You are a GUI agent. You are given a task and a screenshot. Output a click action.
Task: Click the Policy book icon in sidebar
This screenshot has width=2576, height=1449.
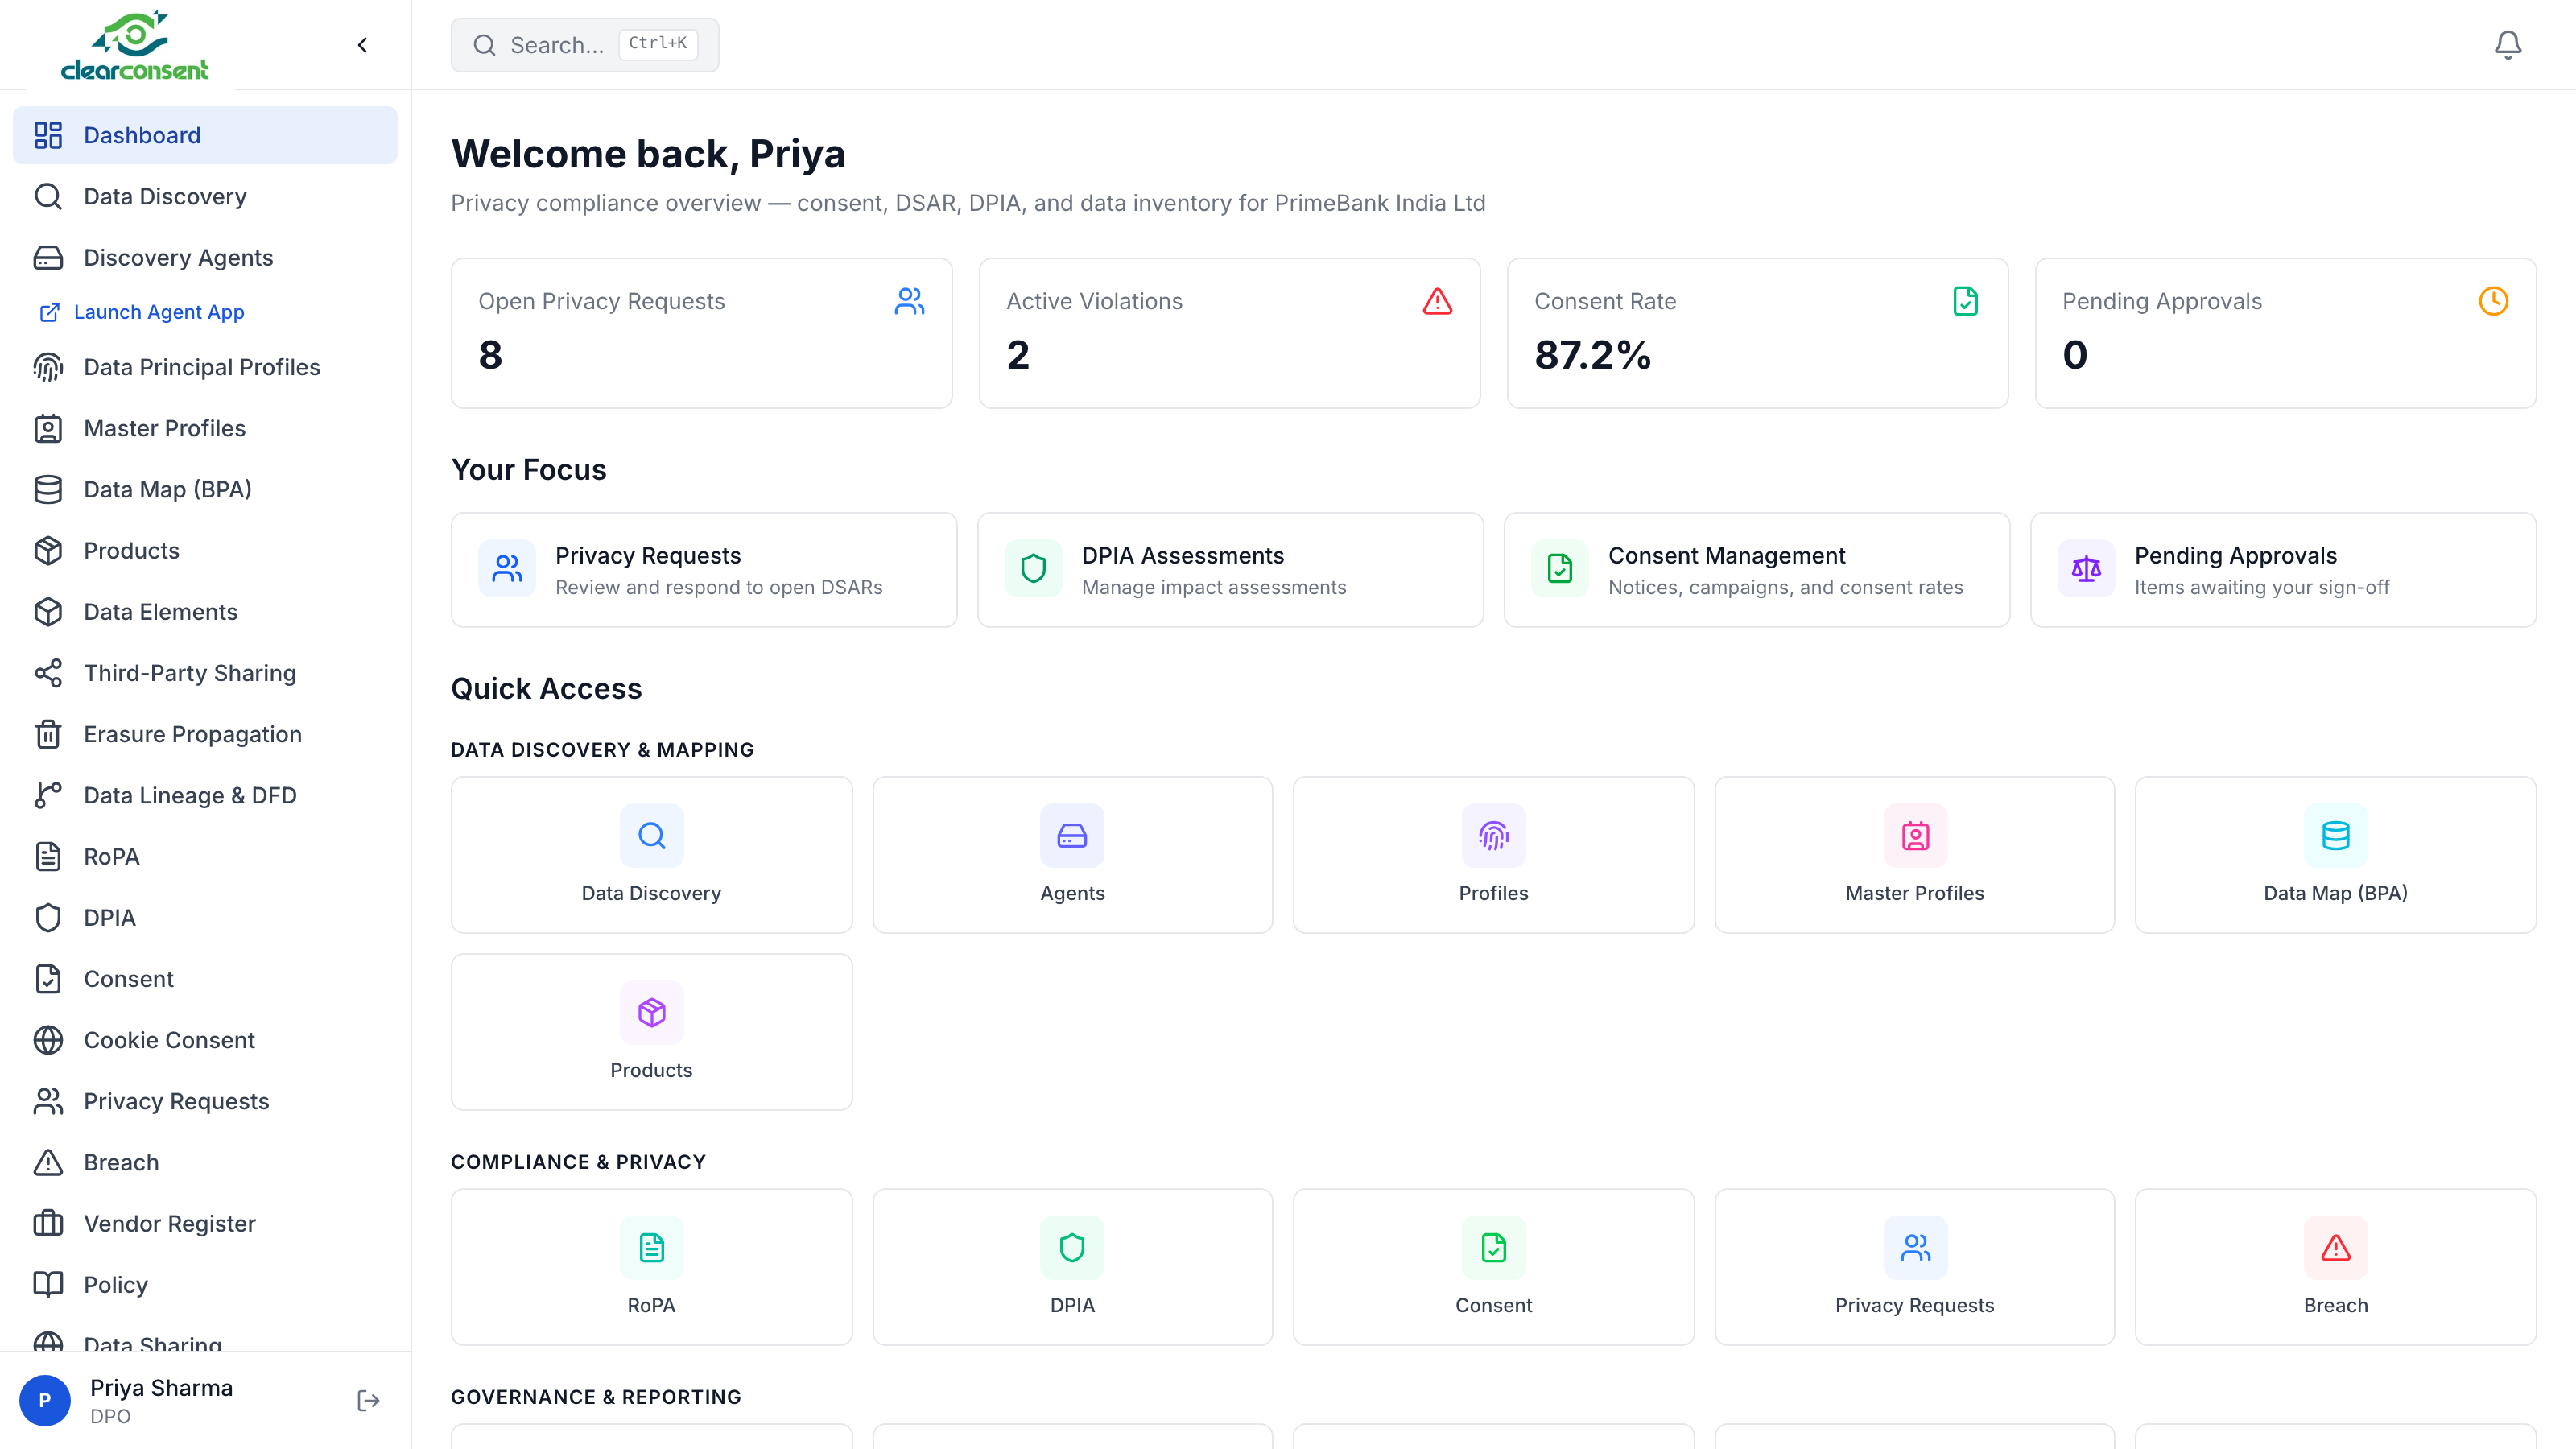point(48,1284)
